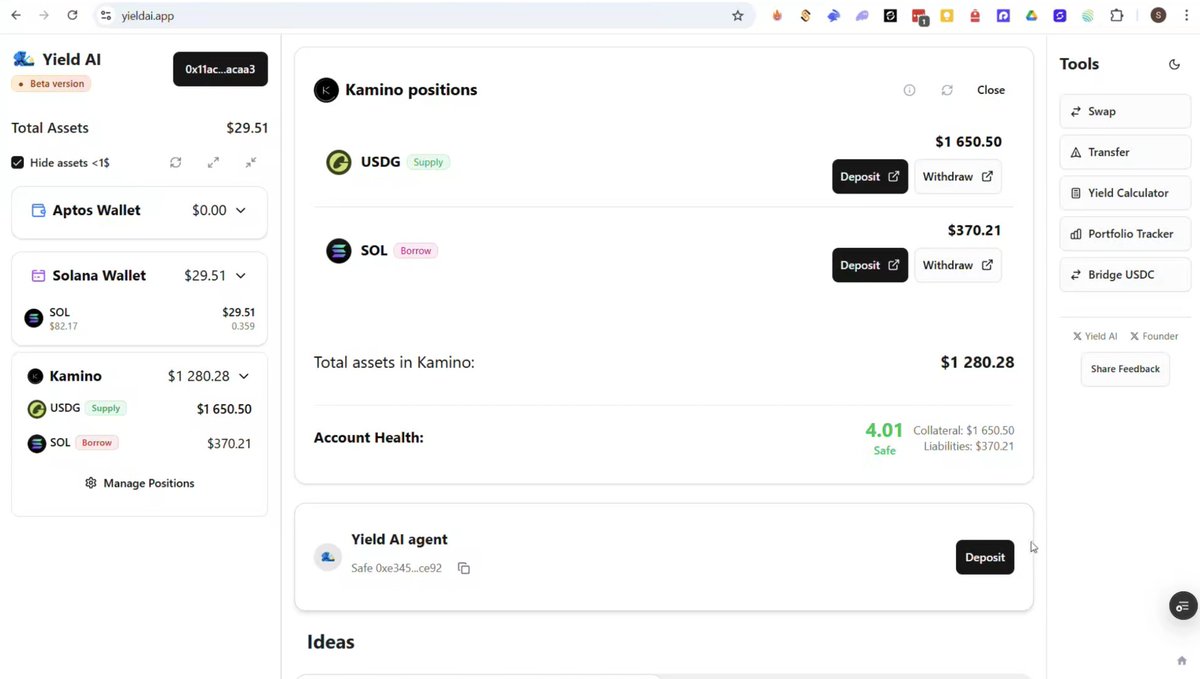1200x679 pixels.
Task: Open the Founder X link
Action: [x=1154, y=337]
